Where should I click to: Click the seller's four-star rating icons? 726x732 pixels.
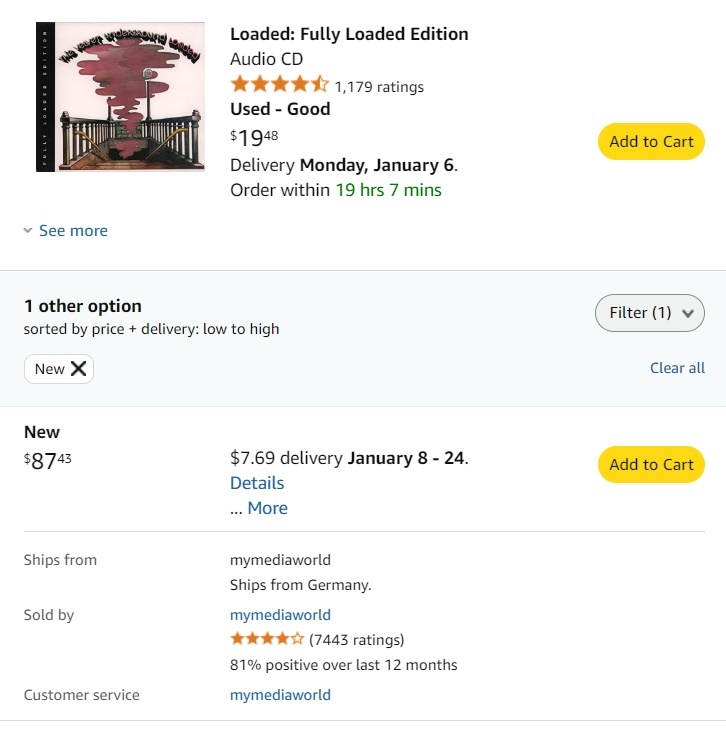click(267, 639)
